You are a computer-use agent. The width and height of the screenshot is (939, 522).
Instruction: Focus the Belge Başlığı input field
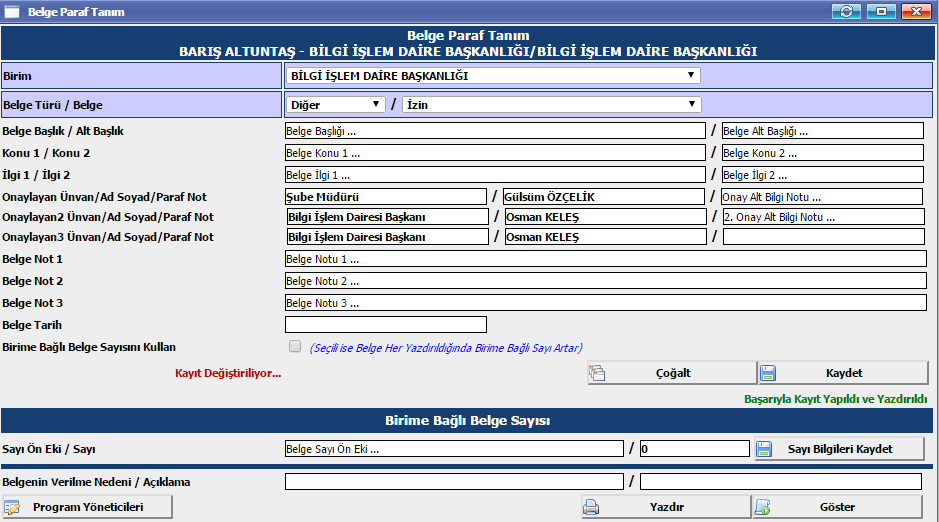pyautogui.click(x=494, y=131)
